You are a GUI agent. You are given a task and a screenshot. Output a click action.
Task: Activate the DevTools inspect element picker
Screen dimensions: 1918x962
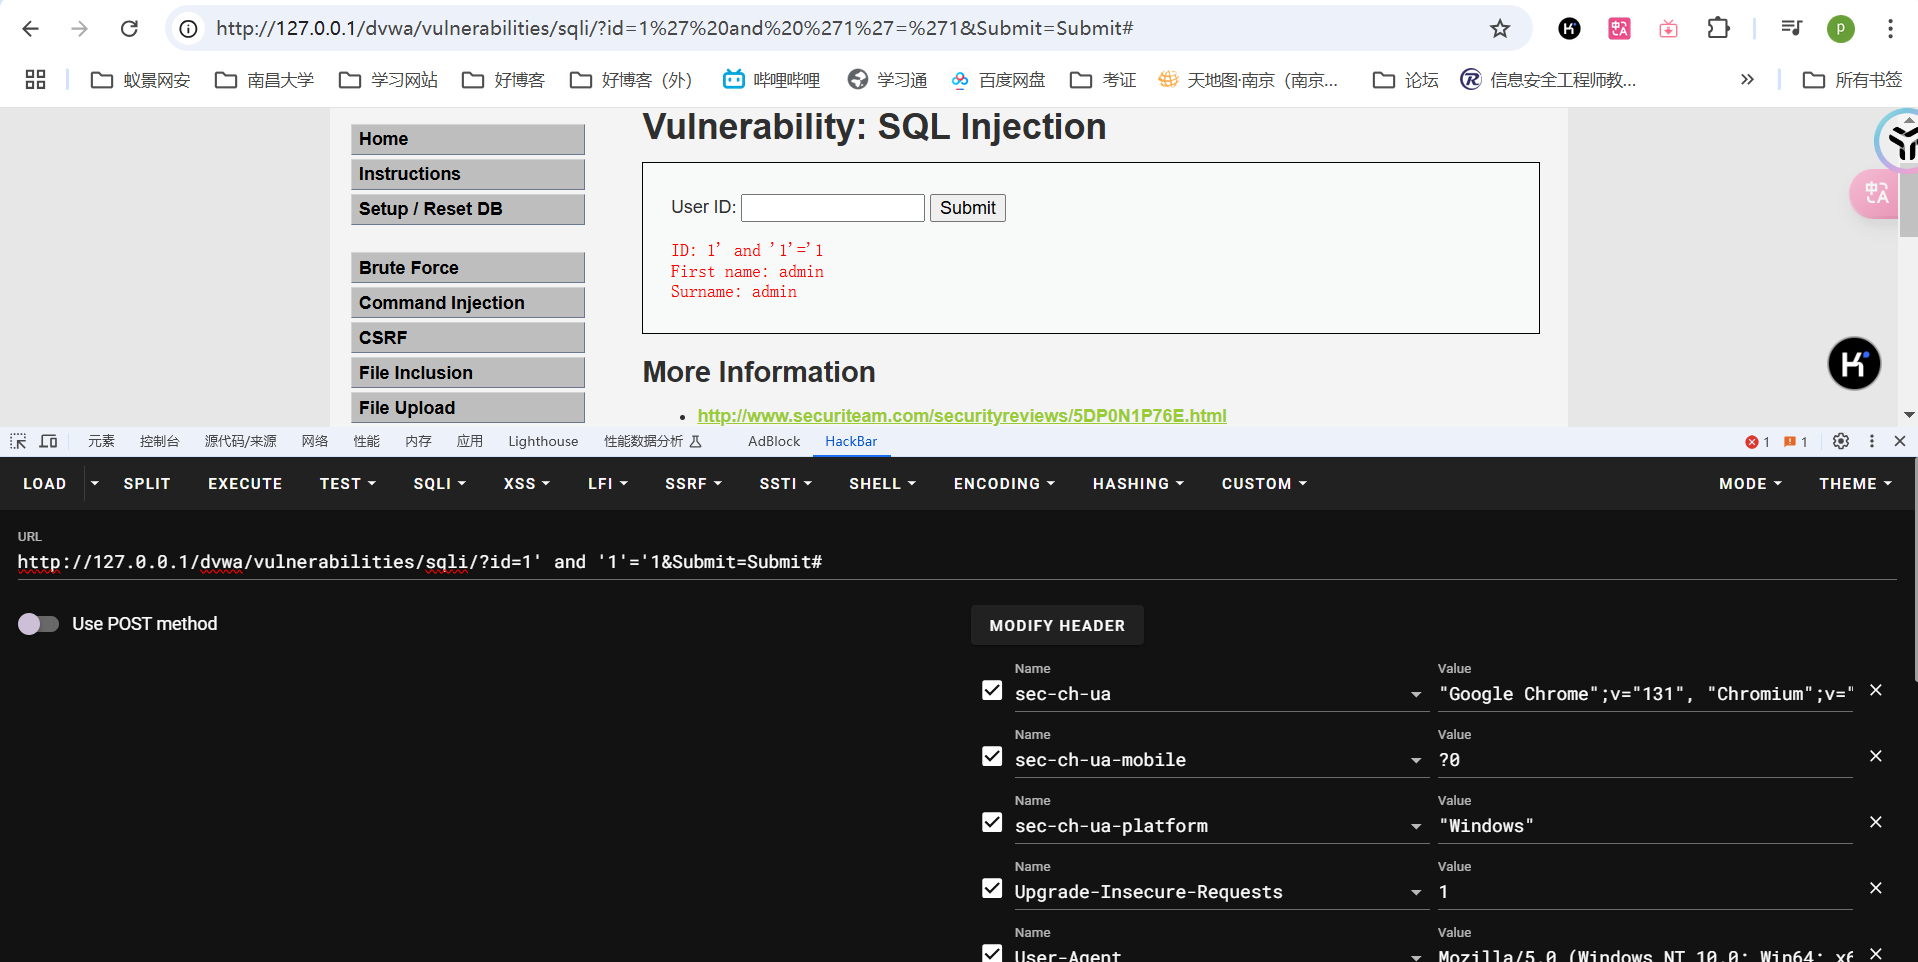click(x=18, y=441)
